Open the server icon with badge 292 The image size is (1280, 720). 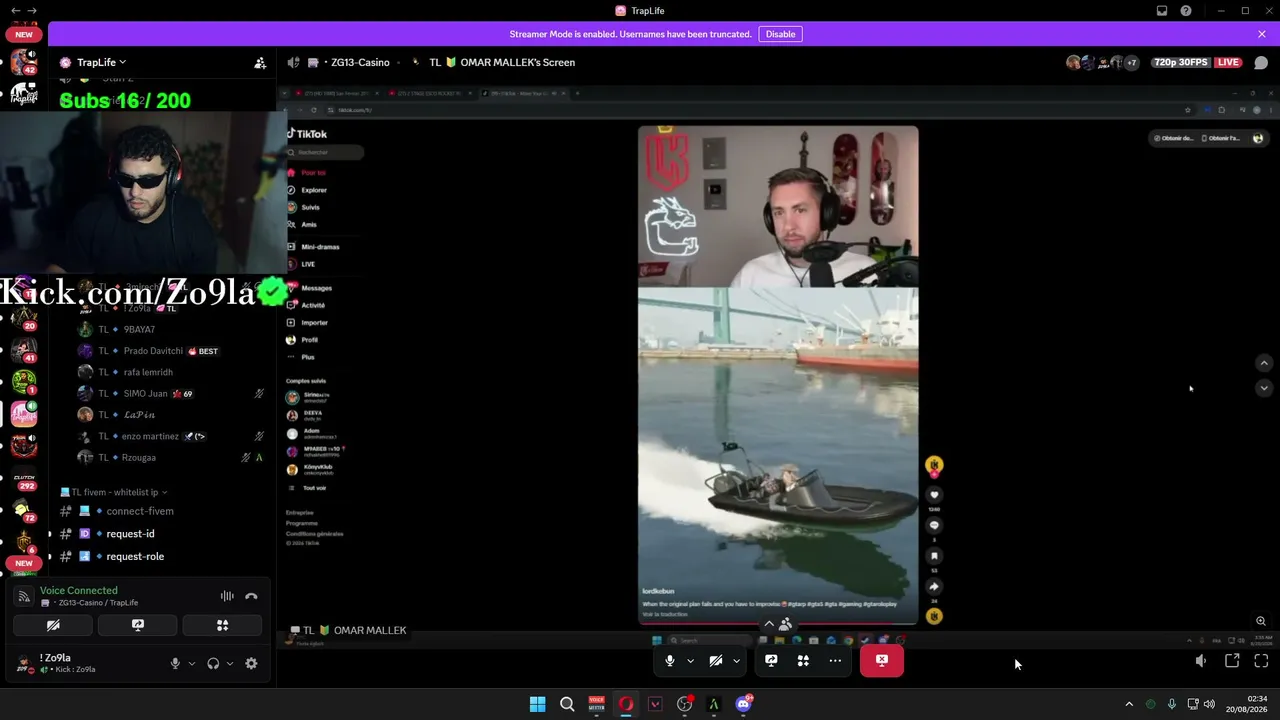coord(24,479)
